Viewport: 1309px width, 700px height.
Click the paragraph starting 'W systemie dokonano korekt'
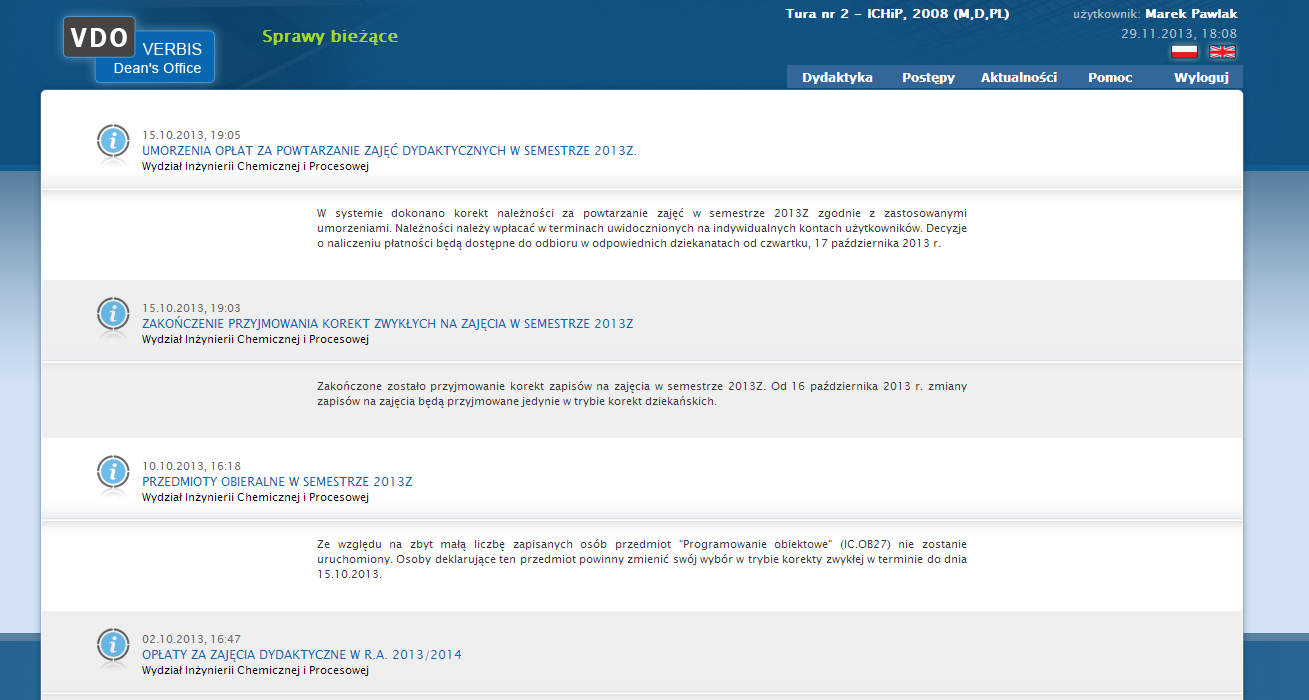[642, 228]
